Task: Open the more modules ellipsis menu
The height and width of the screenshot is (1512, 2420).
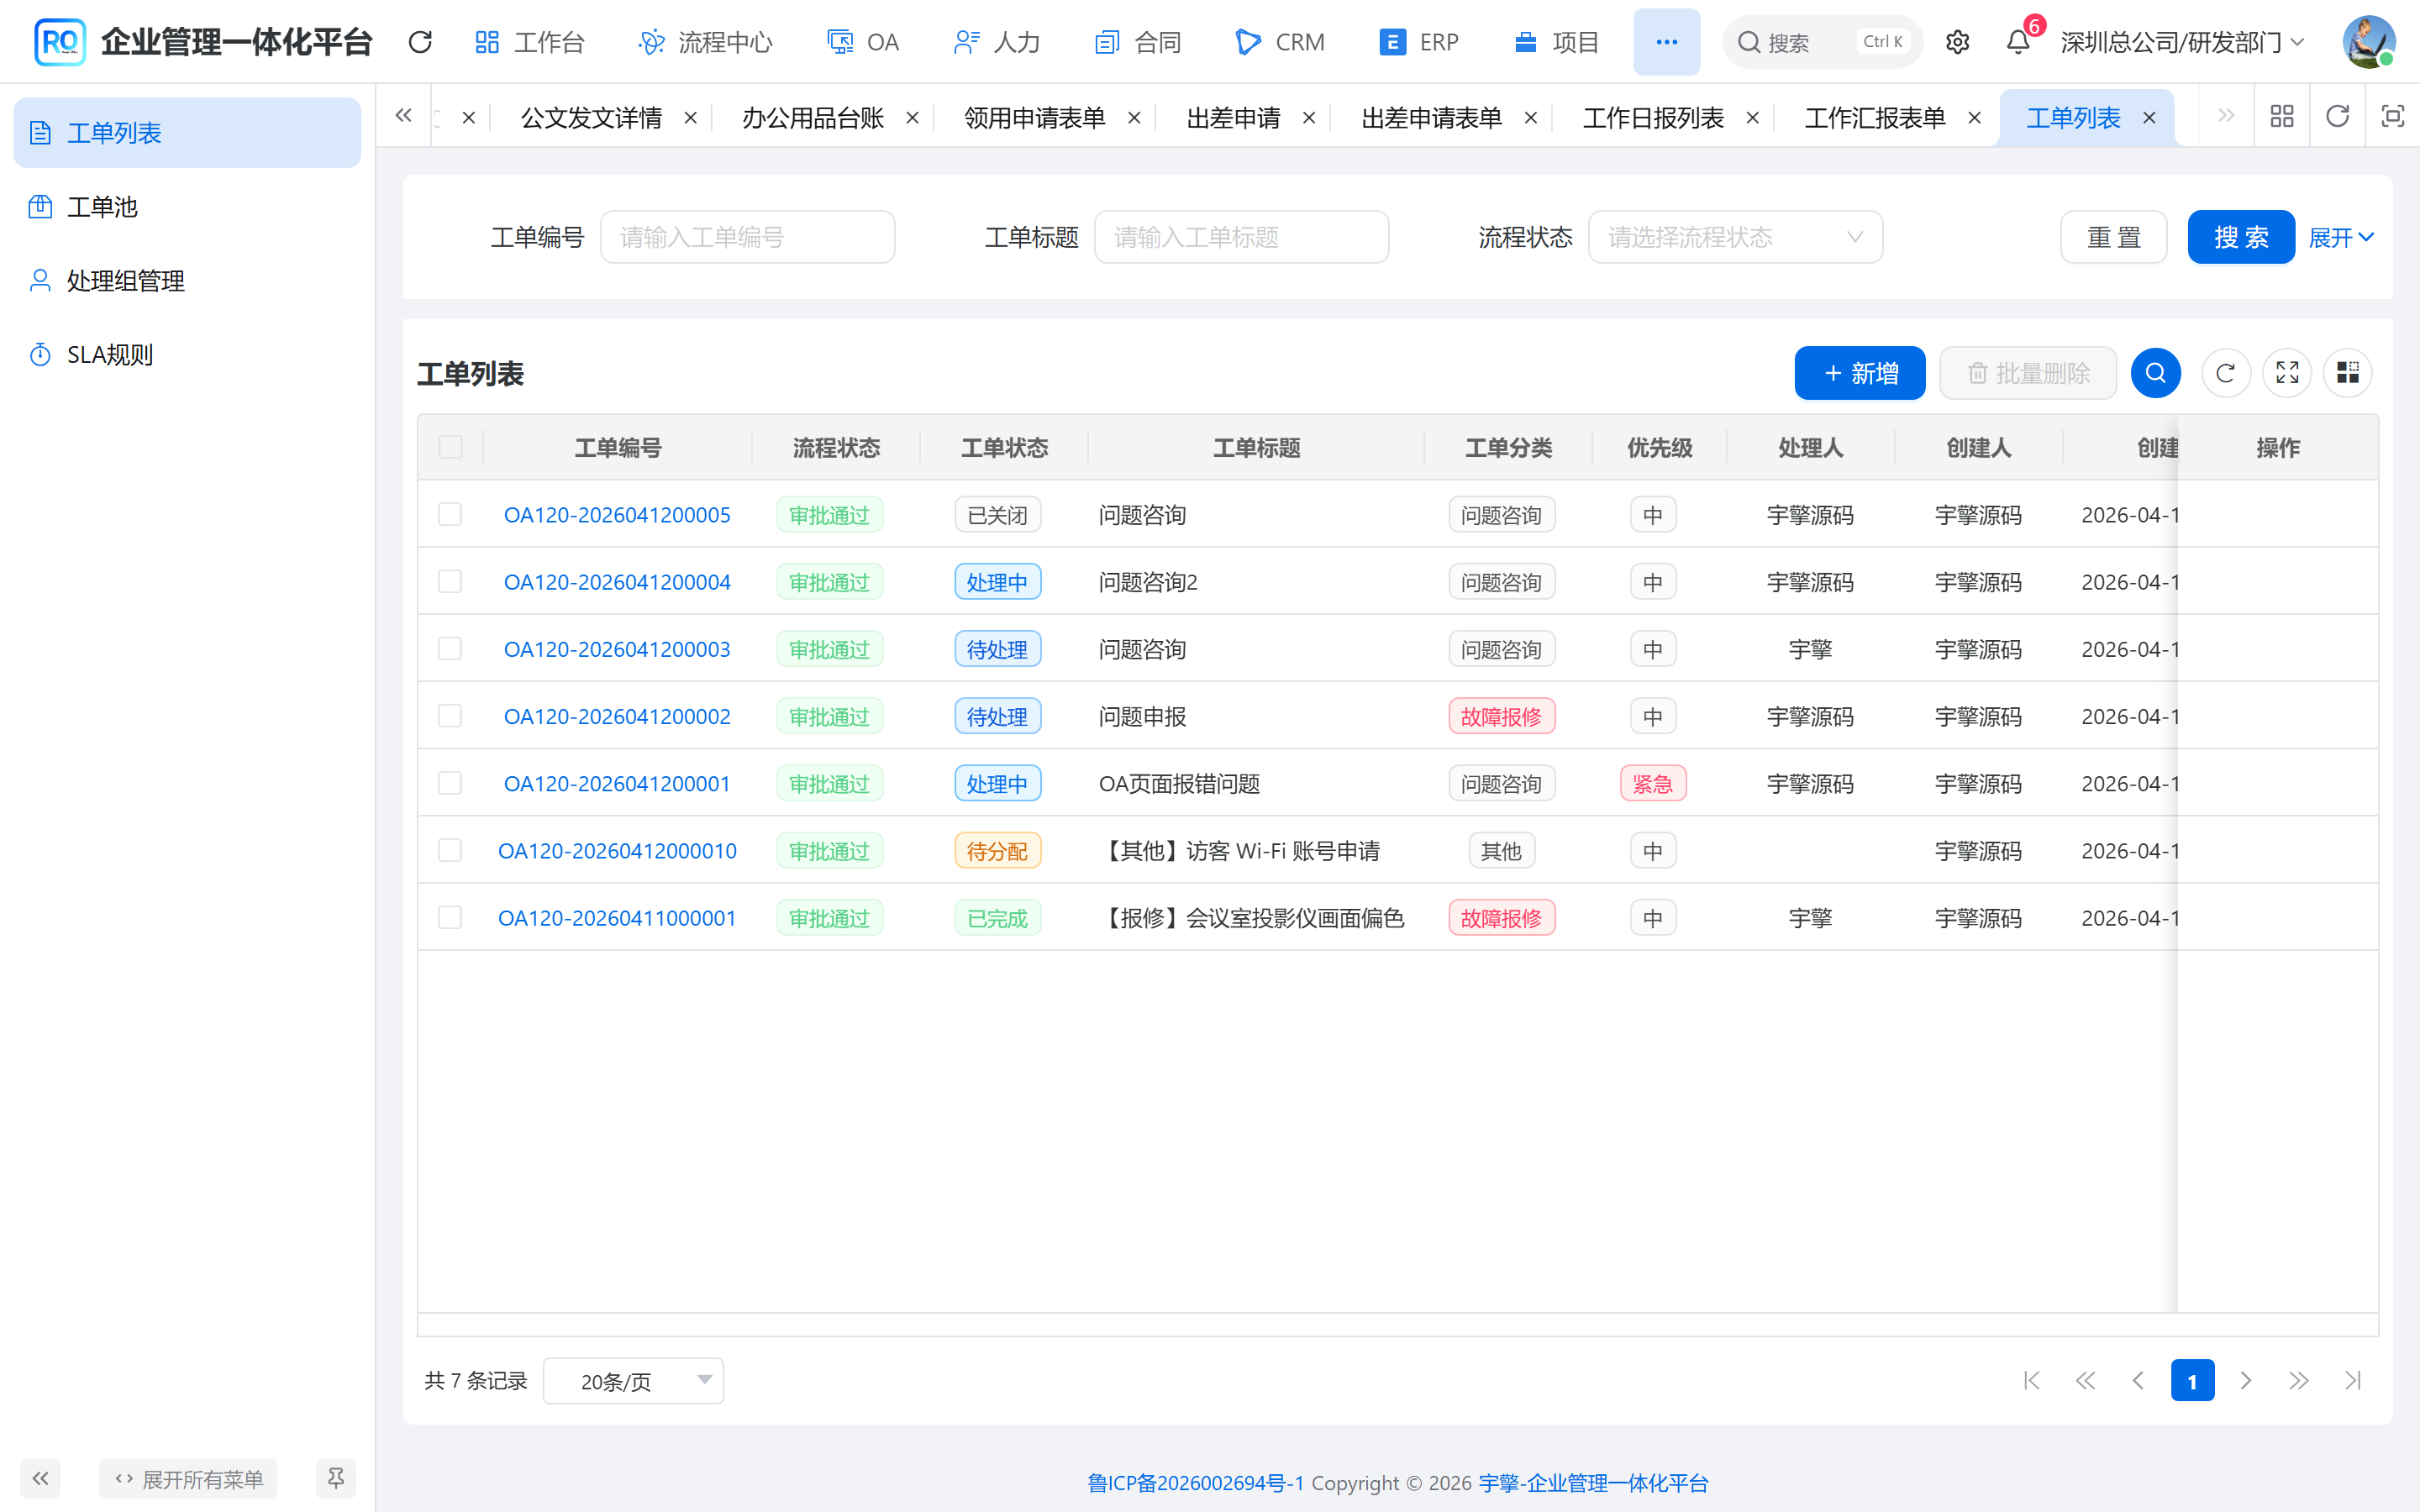Action: pyautogui.click(x=1666, y=42)
